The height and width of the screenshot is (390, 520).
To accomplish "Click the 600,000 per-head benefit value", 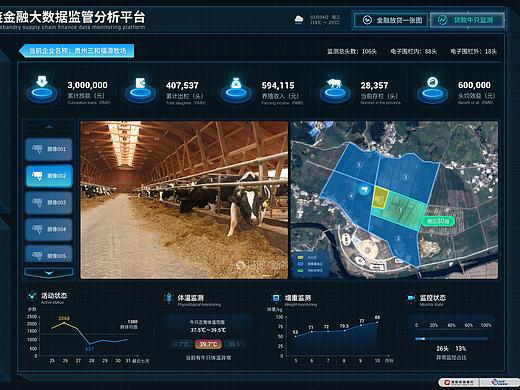I will point(474,85).
